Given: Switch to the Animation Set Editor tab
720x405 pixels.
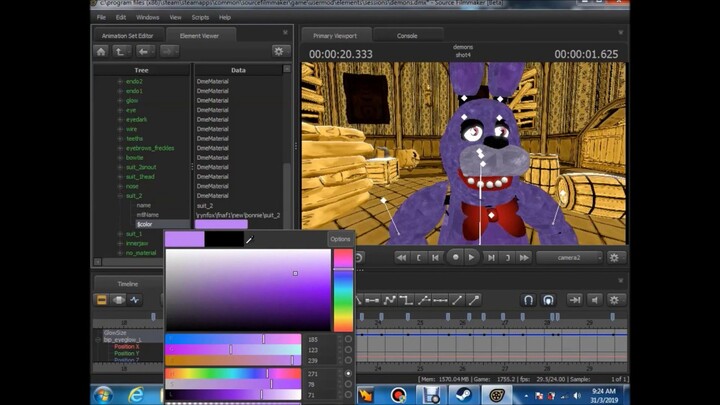Looking at the screenshot, I should (x=127, y=36).
